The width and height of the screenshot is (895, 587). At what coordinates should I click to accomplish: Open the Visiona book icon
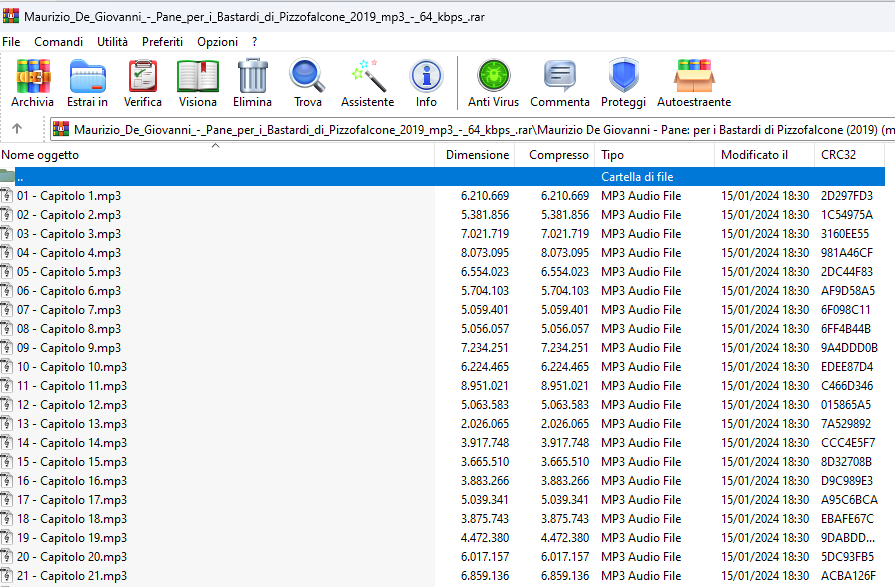click(197, 76)
